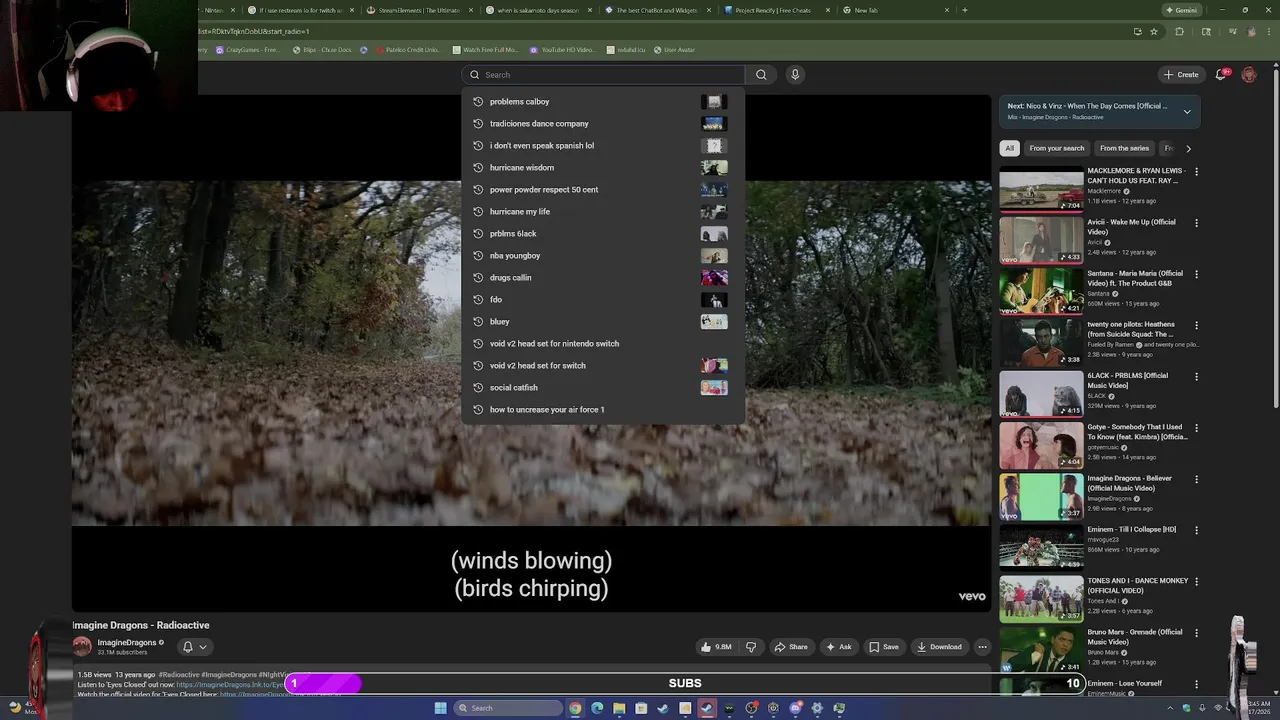Image resolution: width=1280 pixels, height=720 pixels.
Task: Select the 'All' filter chip
Action: click(1009, 148)
